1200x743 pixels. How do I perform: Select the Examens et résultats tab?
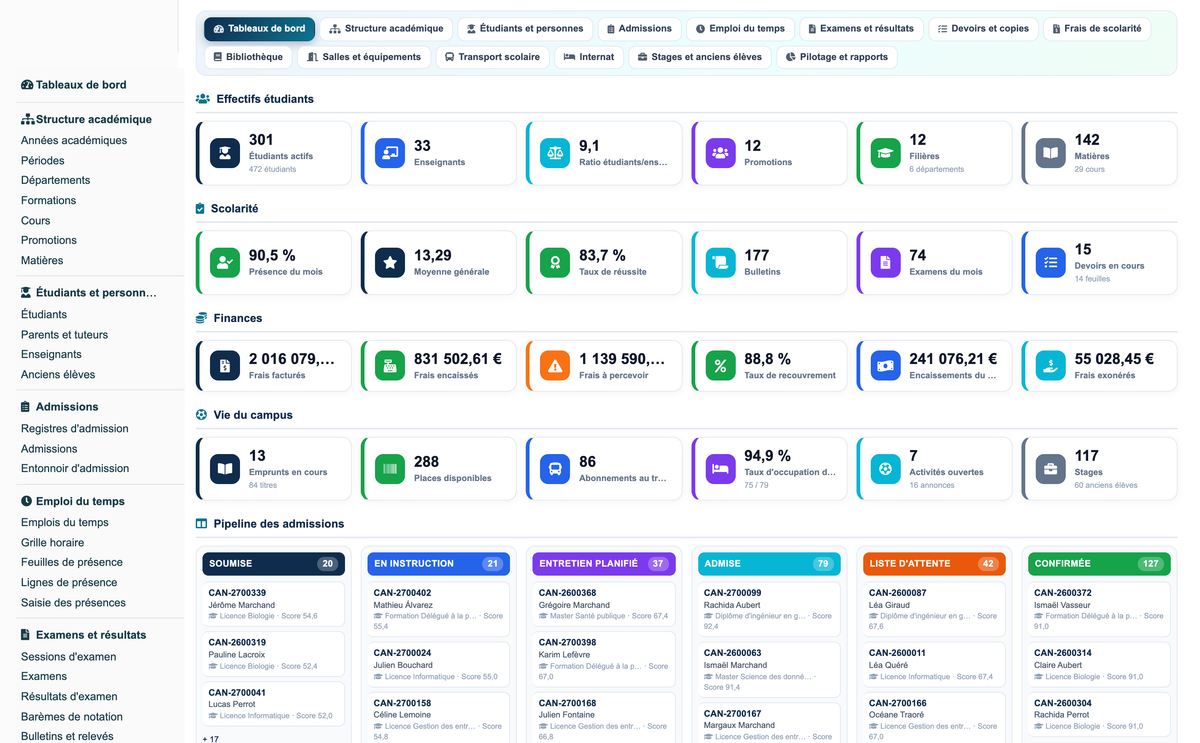pos(862,29)
